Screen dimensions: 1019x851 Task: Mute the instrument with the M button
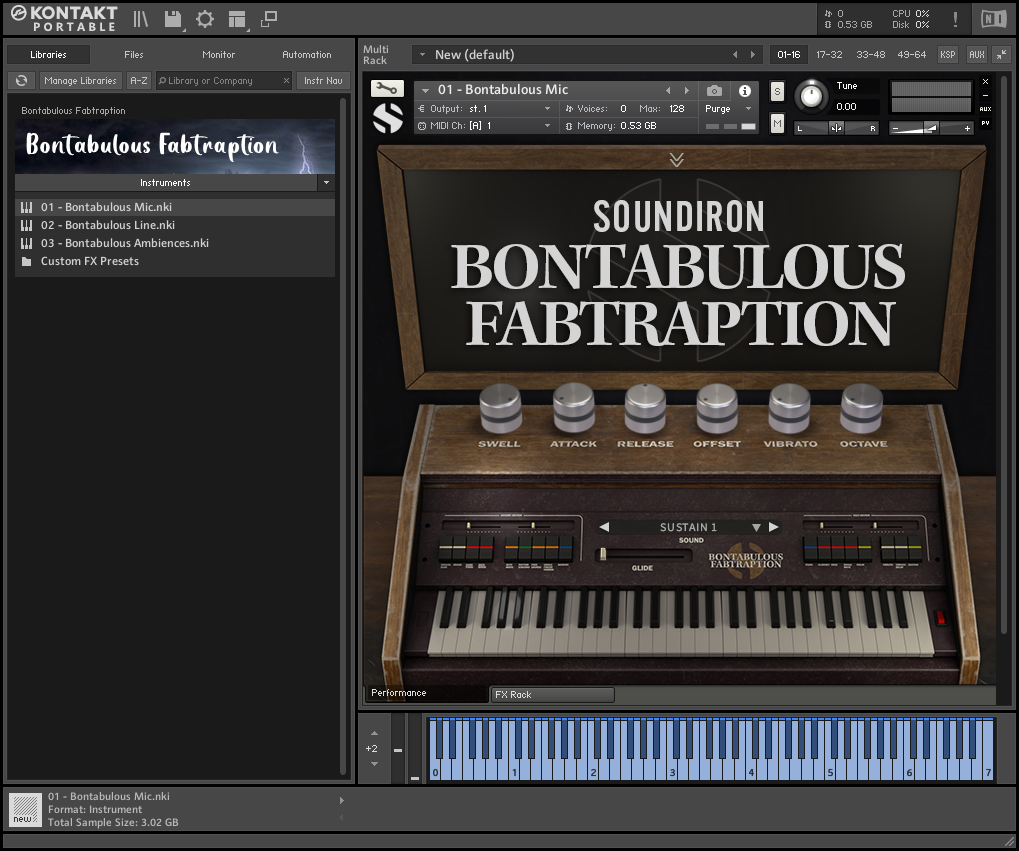(777, 123)
